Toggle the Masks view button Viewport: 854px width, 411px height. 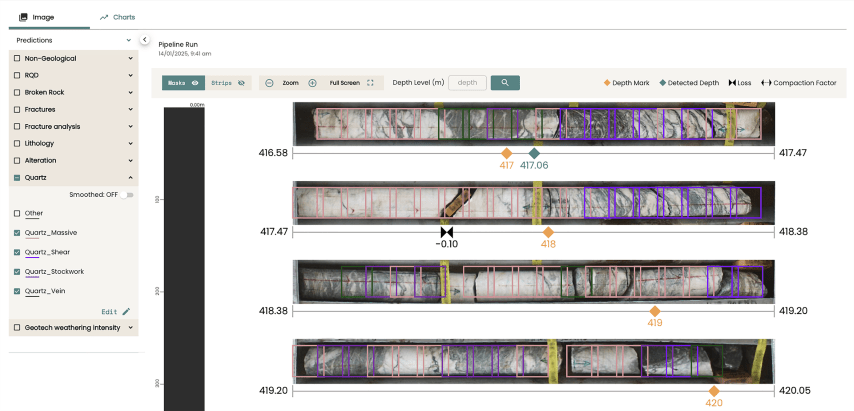(184, 83)
